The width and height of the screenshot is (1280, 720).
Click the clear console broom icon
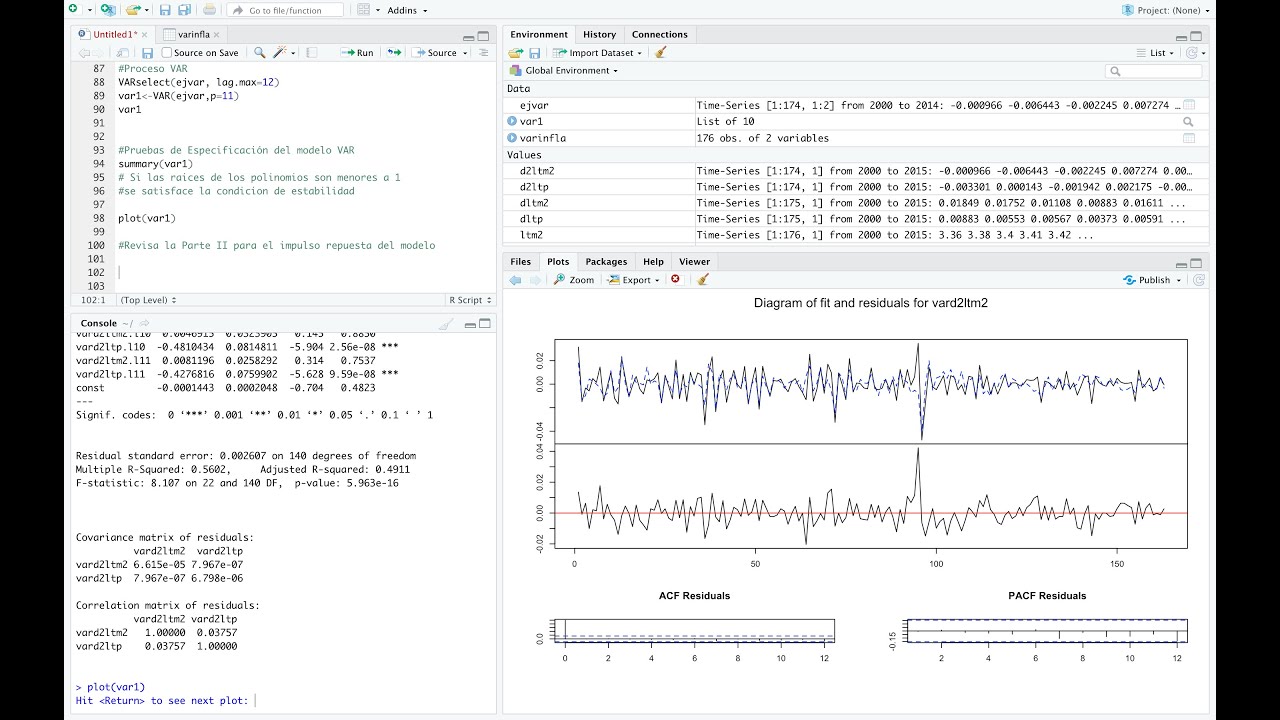(446, 323)
